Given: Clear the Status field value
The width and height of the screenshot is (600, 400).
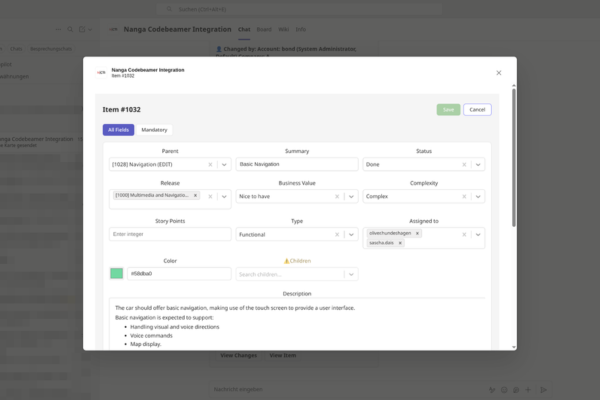Looking at the screenshot, I should (x=464, y=165).
